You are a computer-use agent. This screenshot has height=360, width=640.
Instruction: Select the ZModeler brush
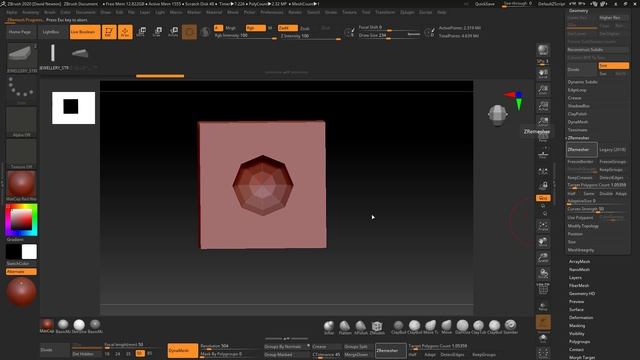pos(377,326)
